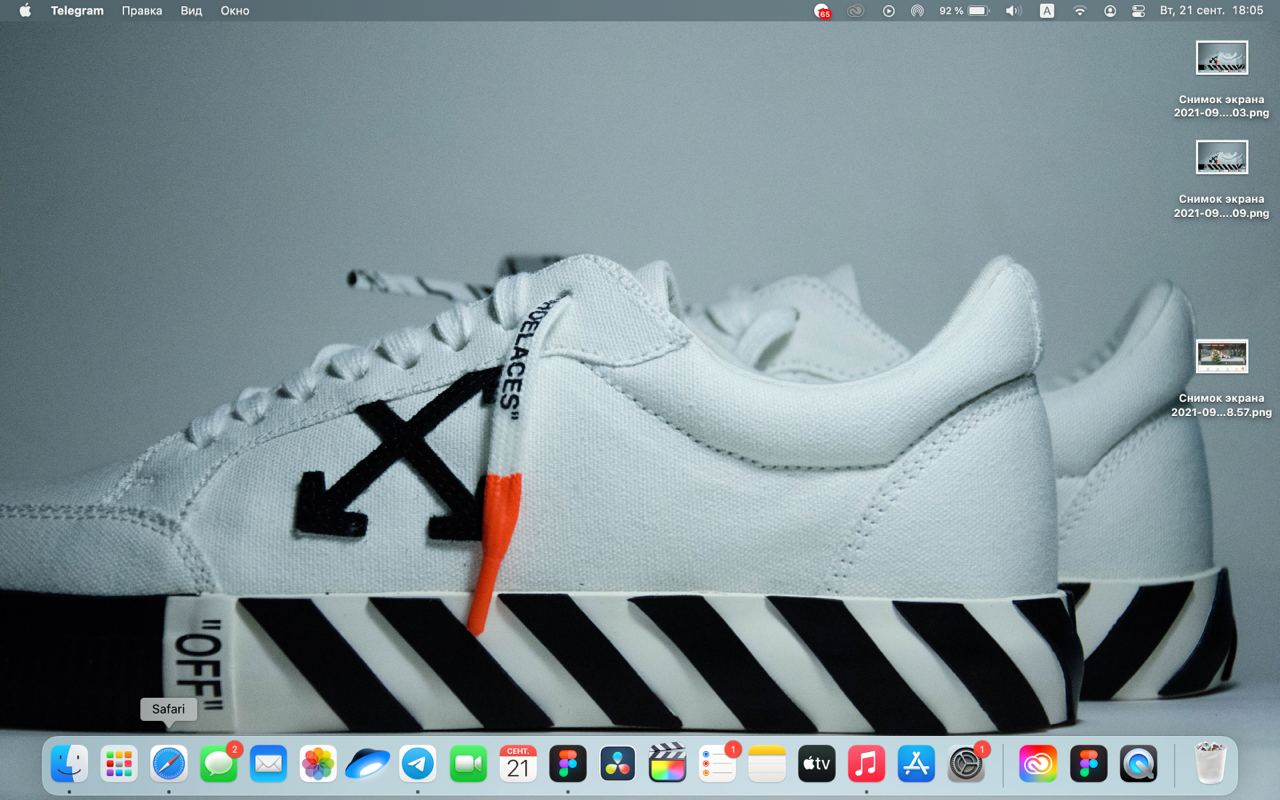Open Reminders with 1 badge
Screen dimensions: 1280x800
717,765
